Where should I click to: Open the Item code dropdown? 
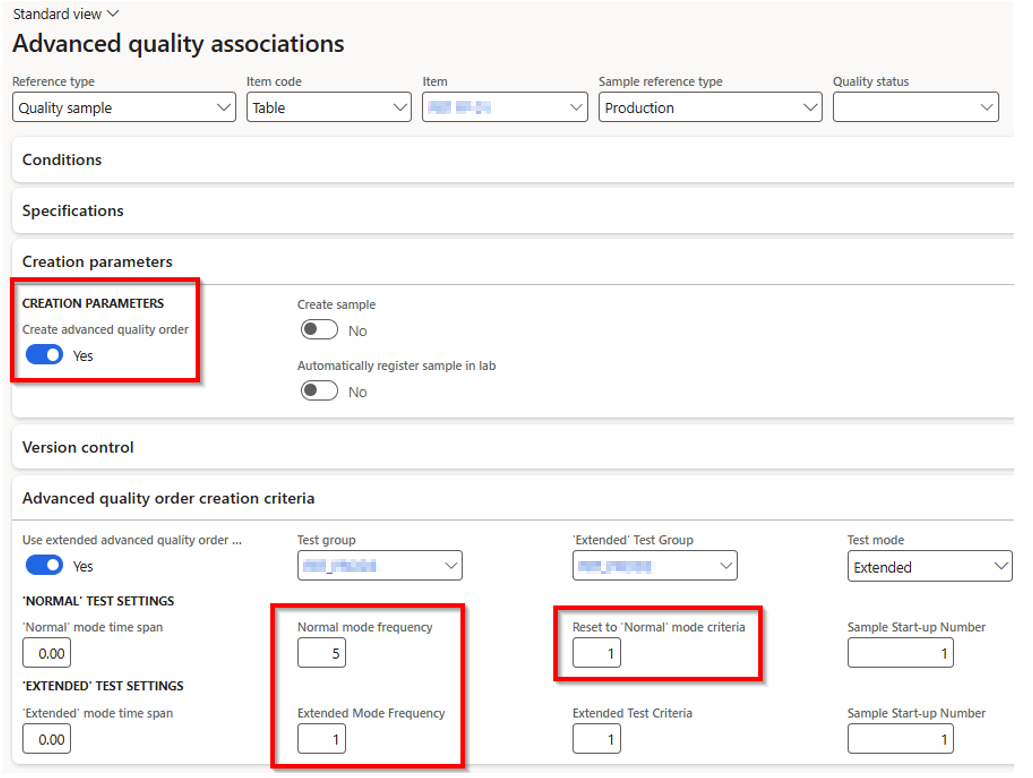(x=328, y=108)
